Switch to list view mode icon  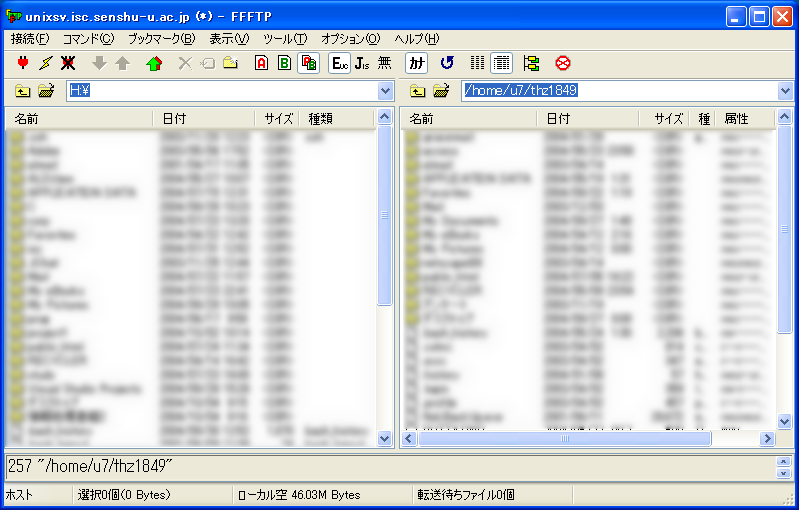coord(477,63)
